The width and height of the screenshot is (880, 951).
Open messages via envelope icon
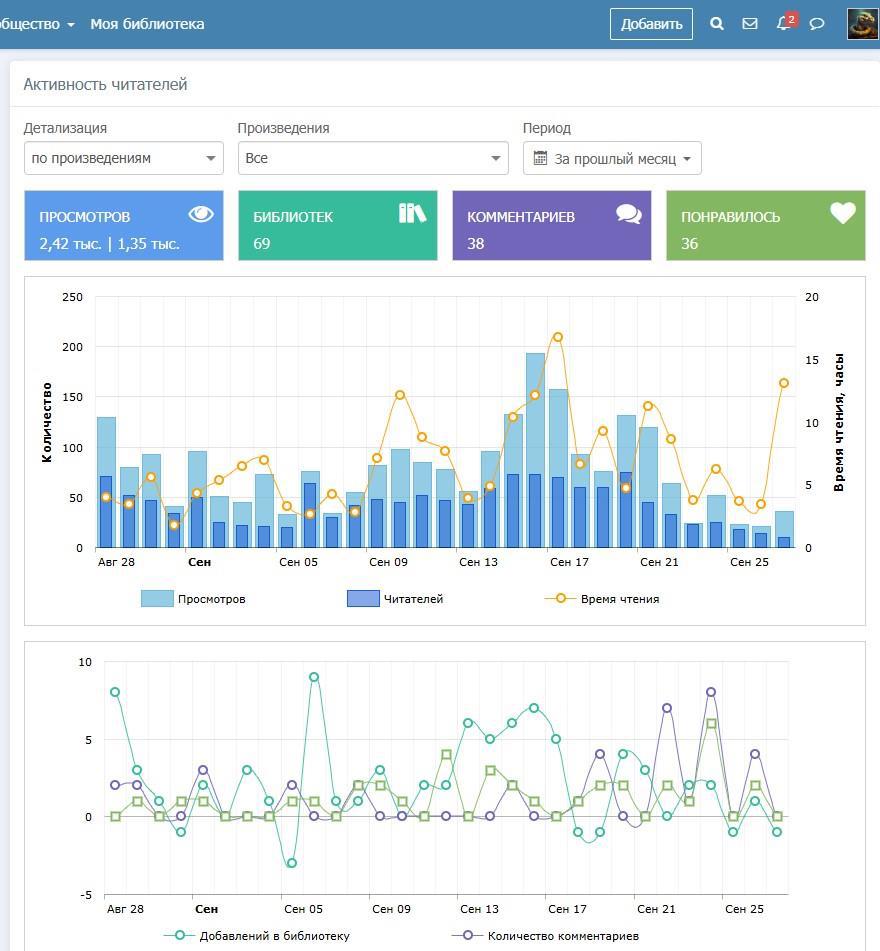click(750, 24)
